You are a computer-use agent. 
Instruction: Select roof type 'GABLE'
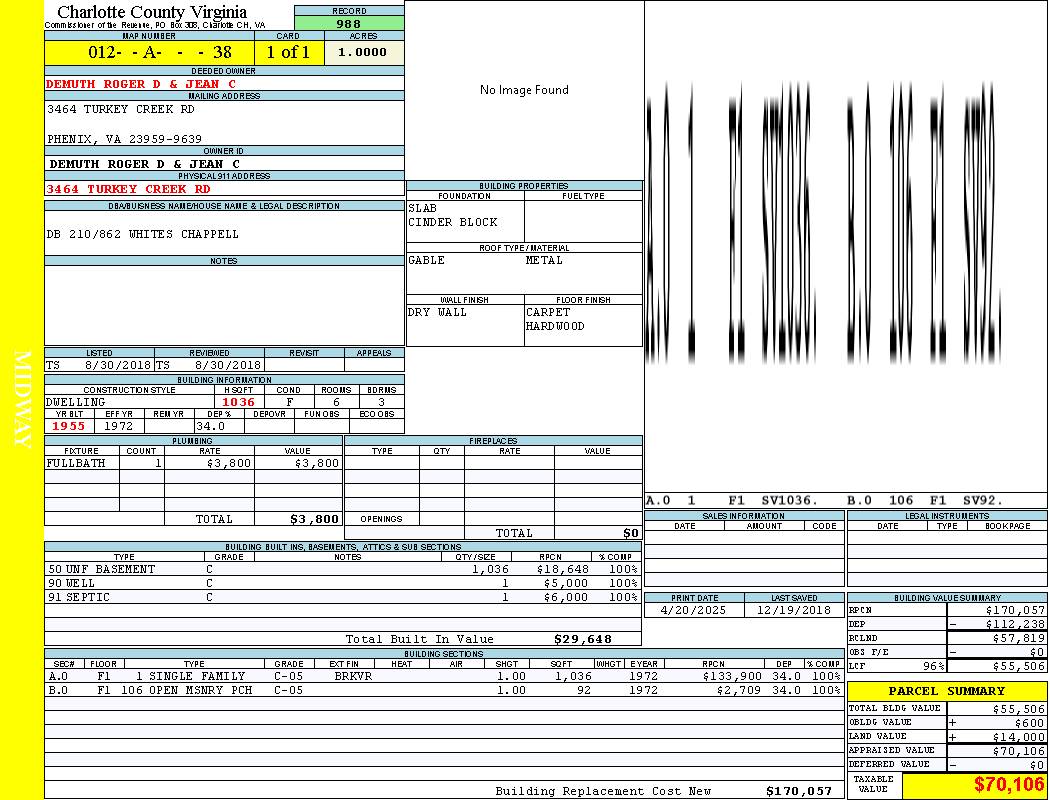pyautogui.click(x=427, y=260)
